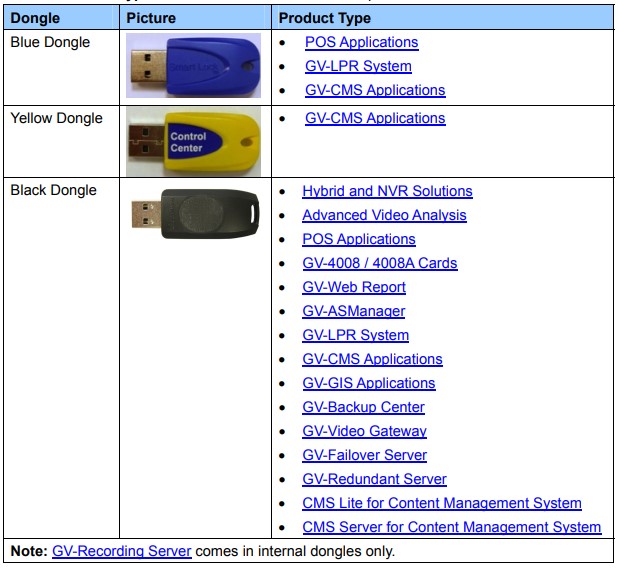The height and width of the screenshot is (568, 618).
Task: Open GV-LPR System link in Blue Dongle row
Action: click(358, 66)
